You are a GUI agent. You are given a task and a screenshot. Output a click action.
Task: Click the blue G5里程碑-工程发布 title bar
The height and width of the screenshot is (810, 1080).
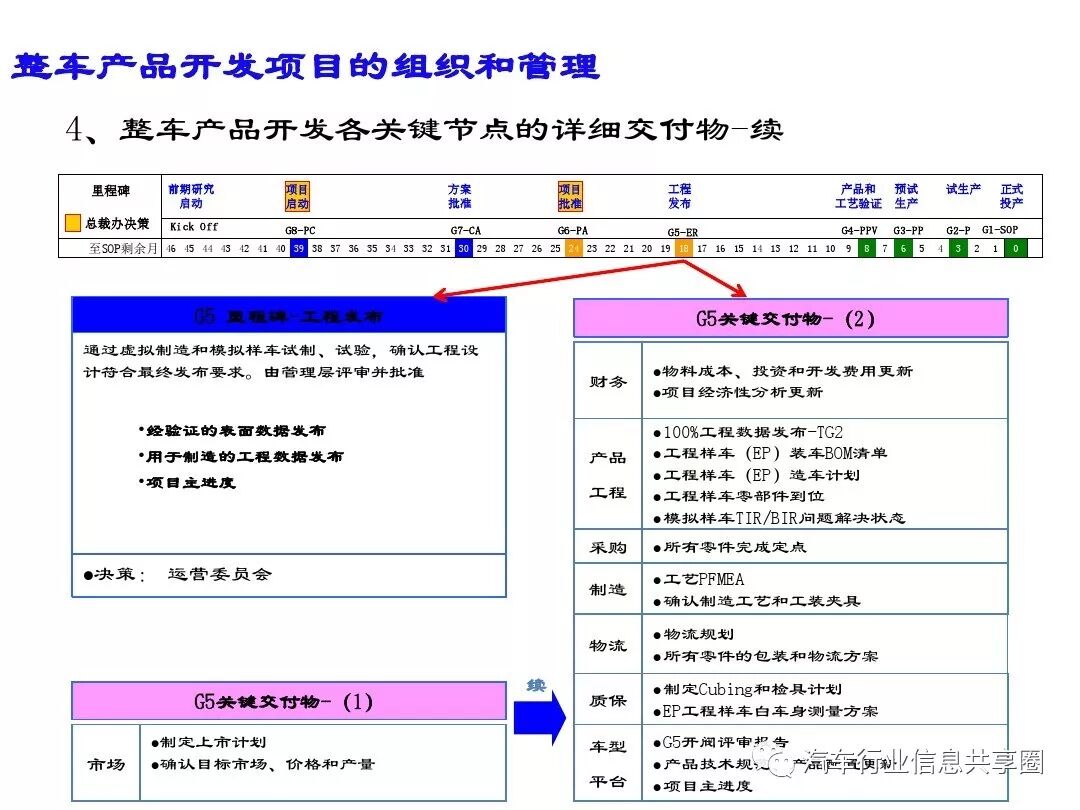click(289, 314)
